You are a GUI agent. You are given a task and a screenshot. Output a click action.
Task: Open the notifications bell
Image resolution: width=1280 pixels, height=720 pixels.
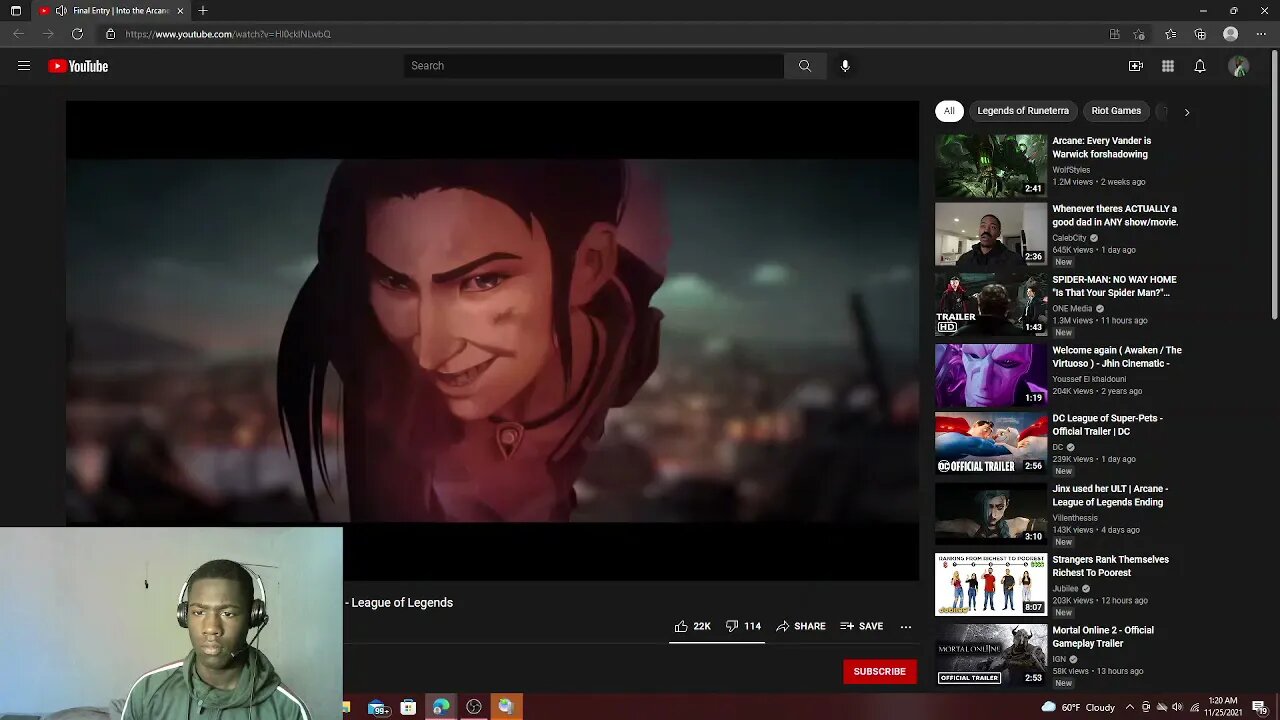click(x=1200, y=66)
